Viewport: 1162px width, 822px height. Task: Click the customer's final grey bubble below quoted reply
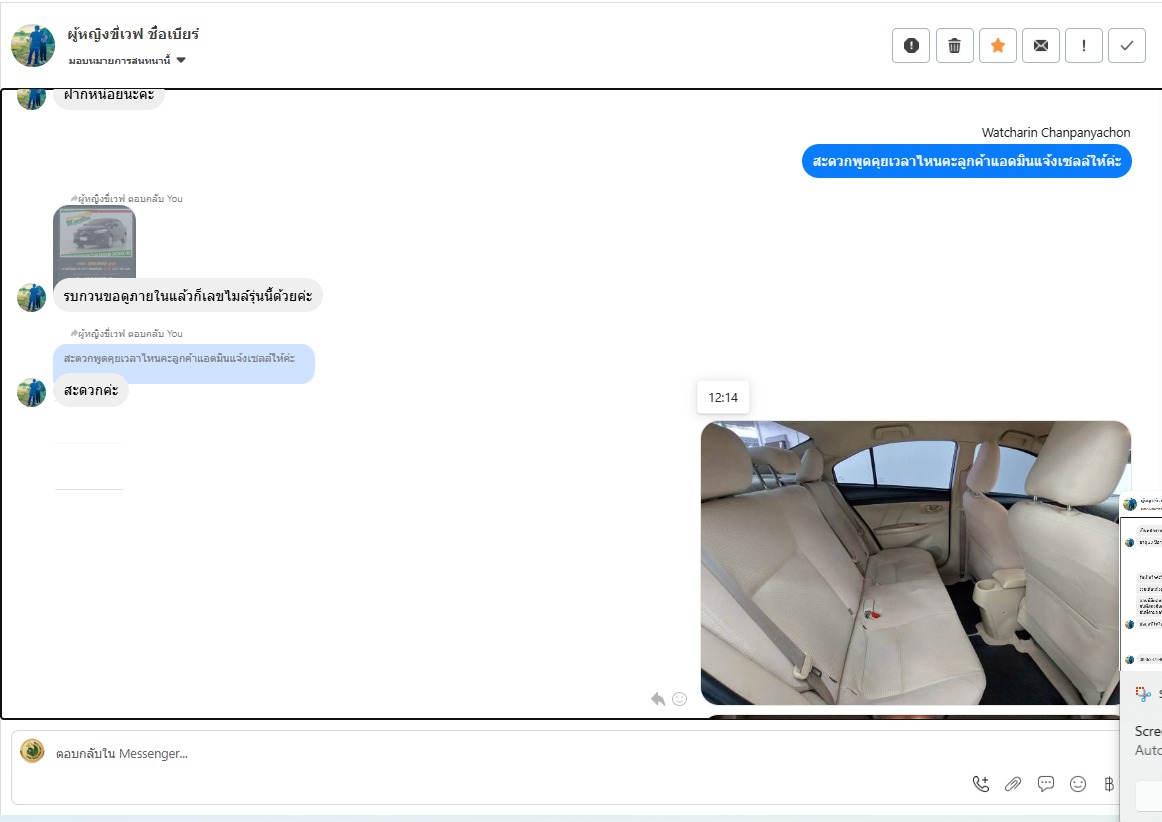point(91,390)
